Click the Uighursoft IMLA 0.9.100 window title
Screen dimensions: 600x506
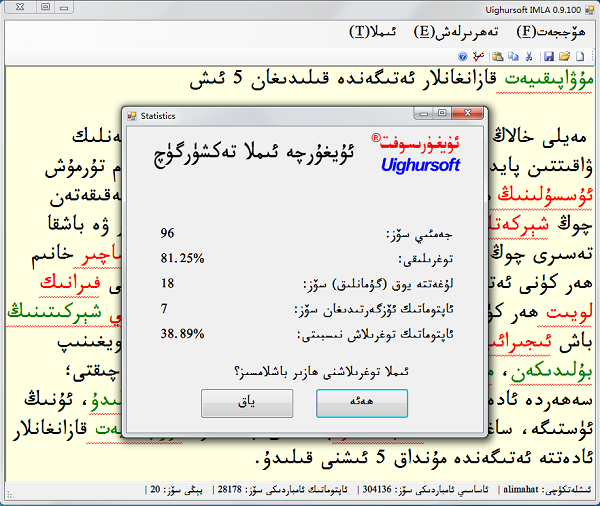(x=533, y=10)
